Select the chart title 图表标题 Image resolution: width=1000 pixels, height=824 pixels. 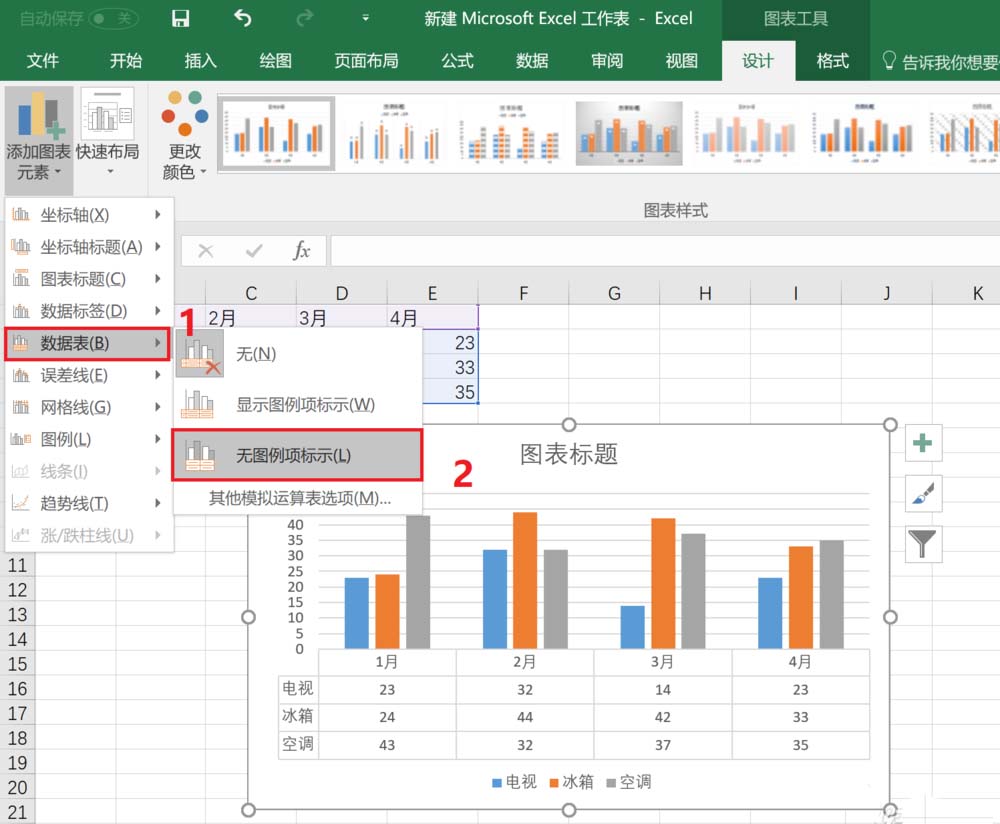tap(569, 454)
